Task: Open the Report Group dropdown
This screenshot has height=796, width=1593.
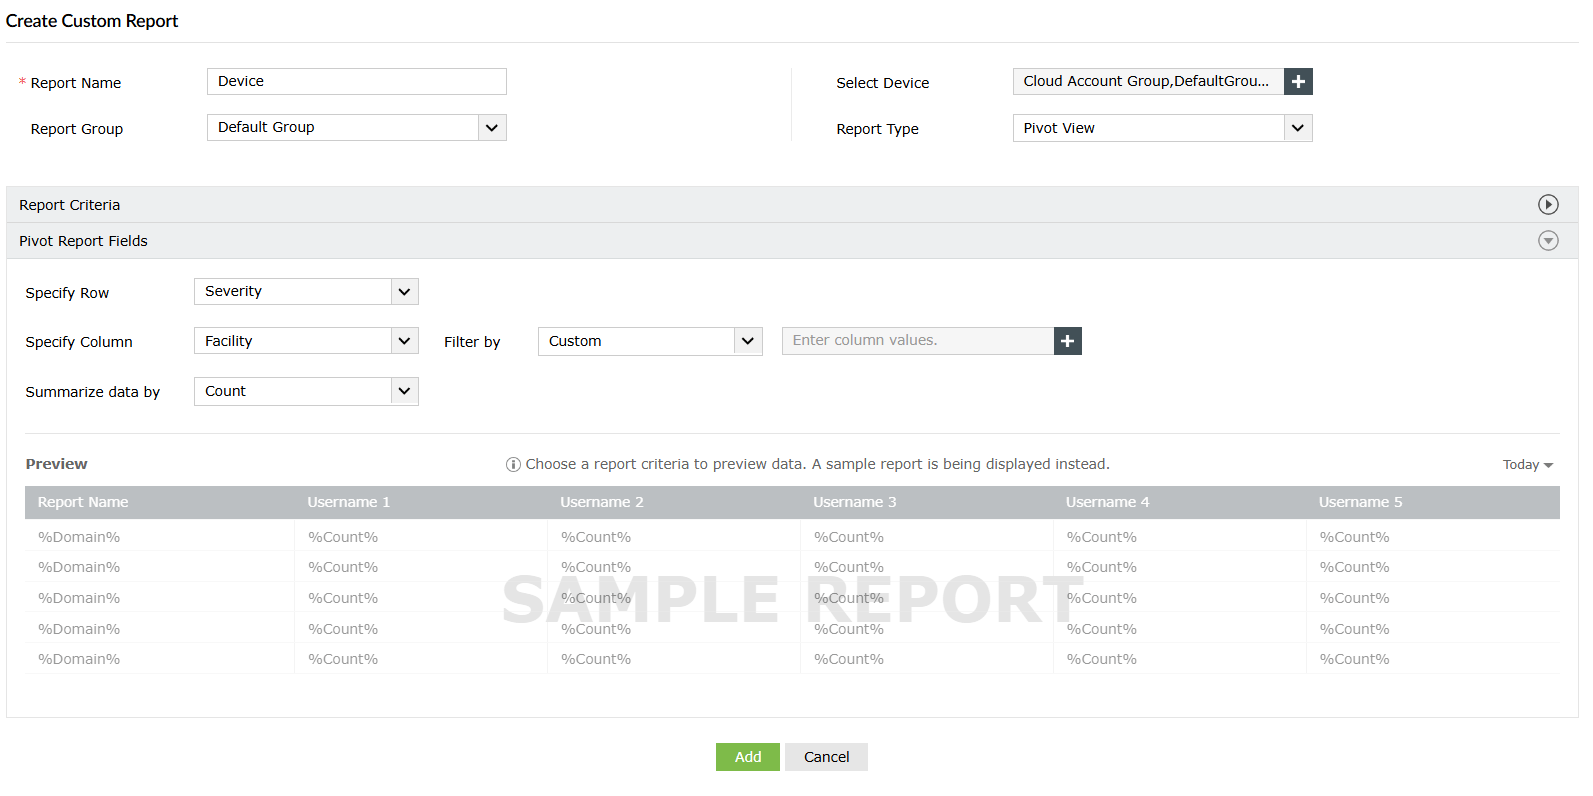Action: point(357,128)
